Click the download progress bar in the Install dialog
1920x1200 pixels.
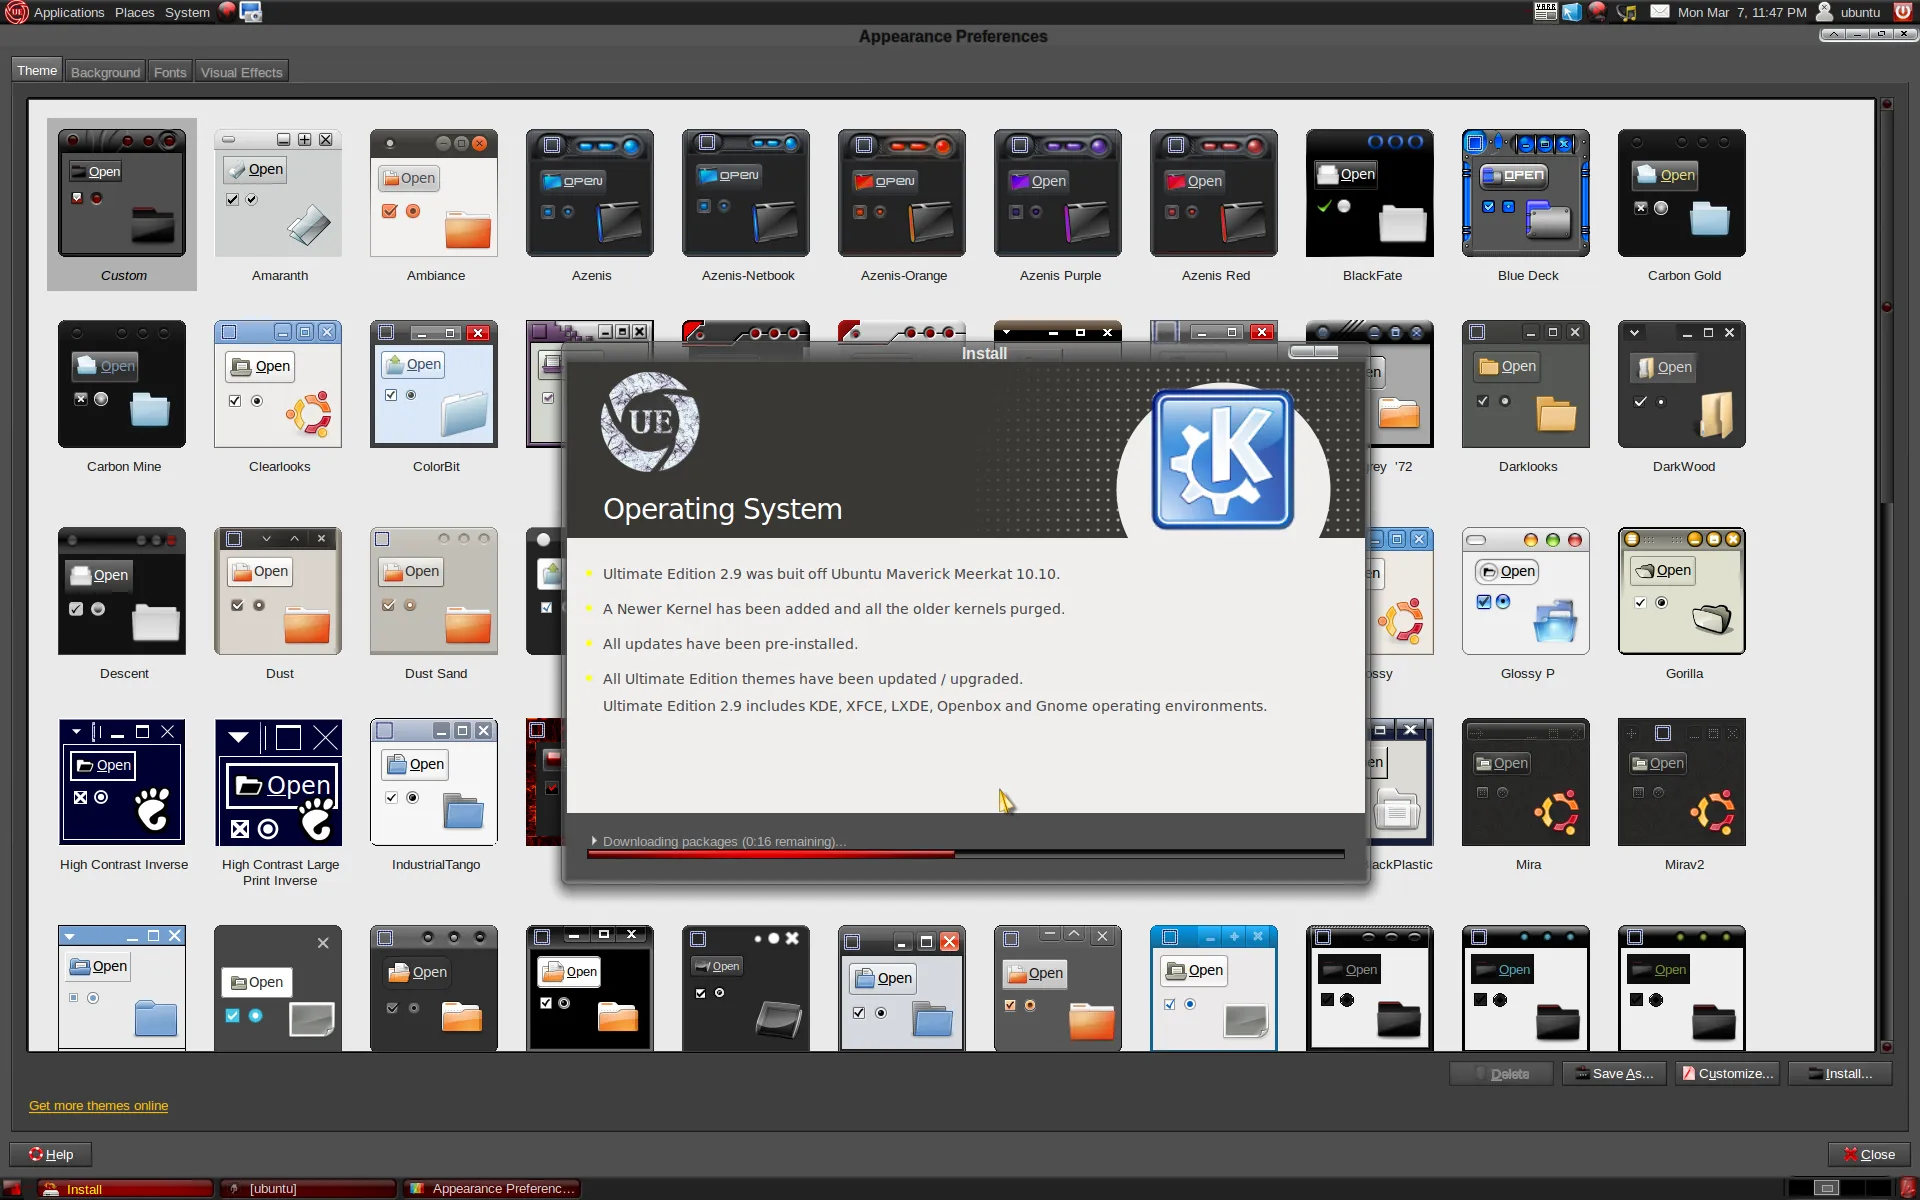point(965,855)
